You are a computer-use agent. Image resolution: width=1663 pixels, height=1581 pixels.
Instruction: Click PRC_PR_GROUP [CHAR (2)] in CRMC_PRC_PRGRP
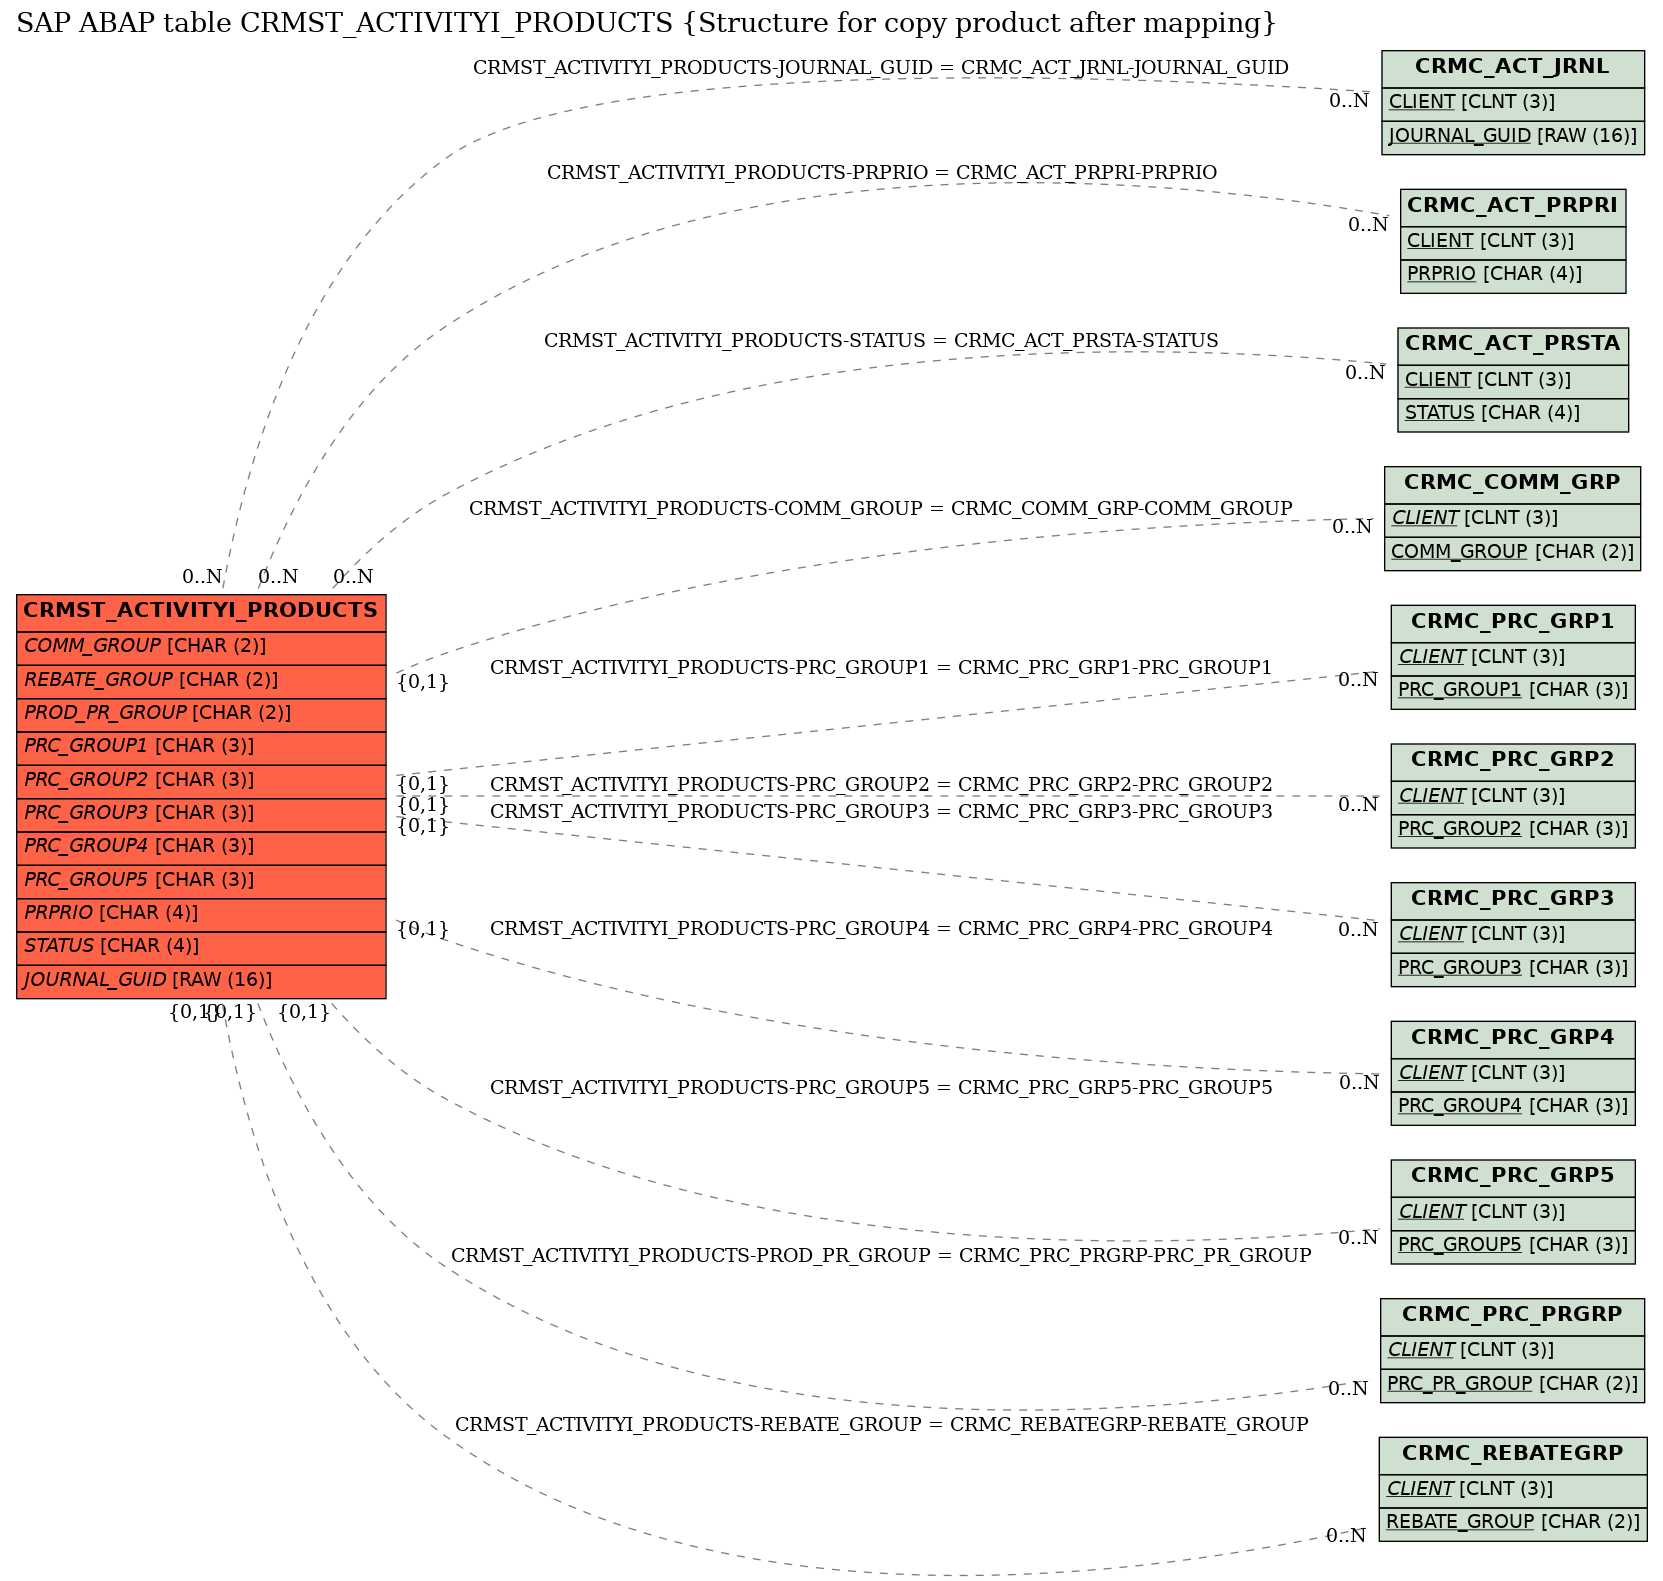tap(1512, 1385)
